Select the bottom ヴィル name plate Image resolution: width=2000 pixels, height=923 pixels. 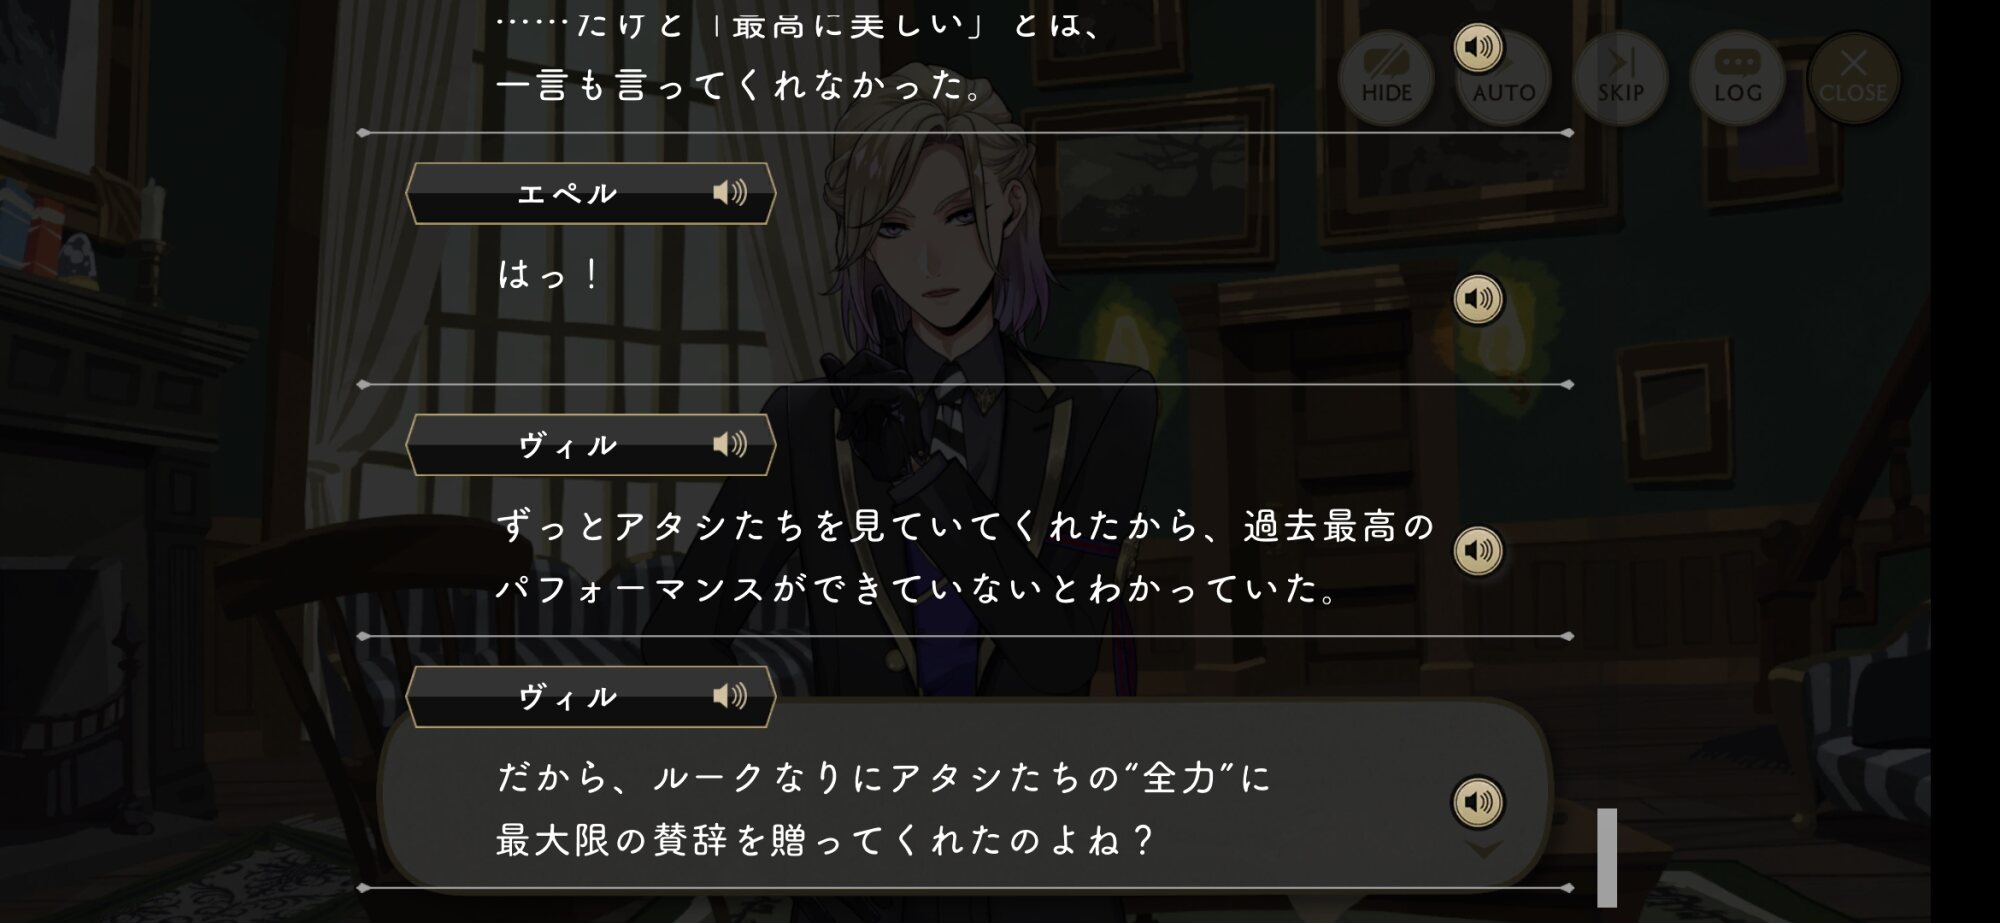(591, 697)
